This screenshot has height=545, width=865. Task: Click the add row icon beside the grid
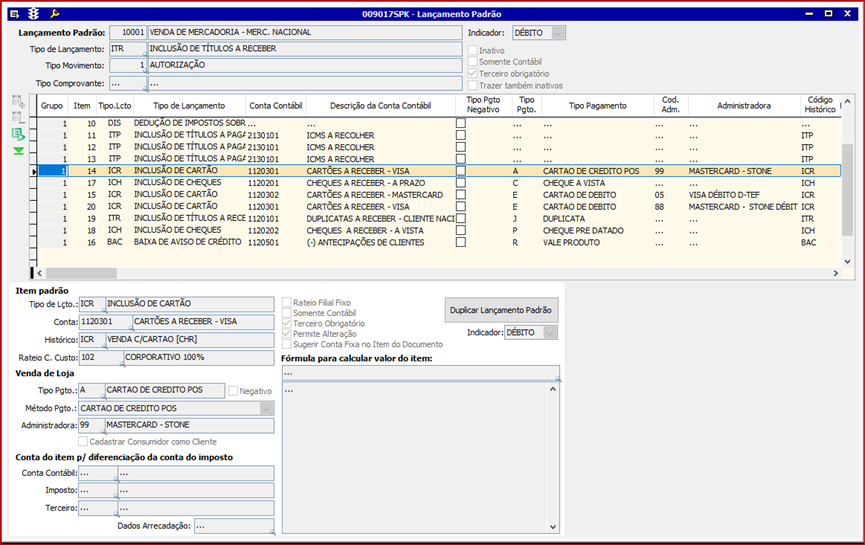coord(19,101)
